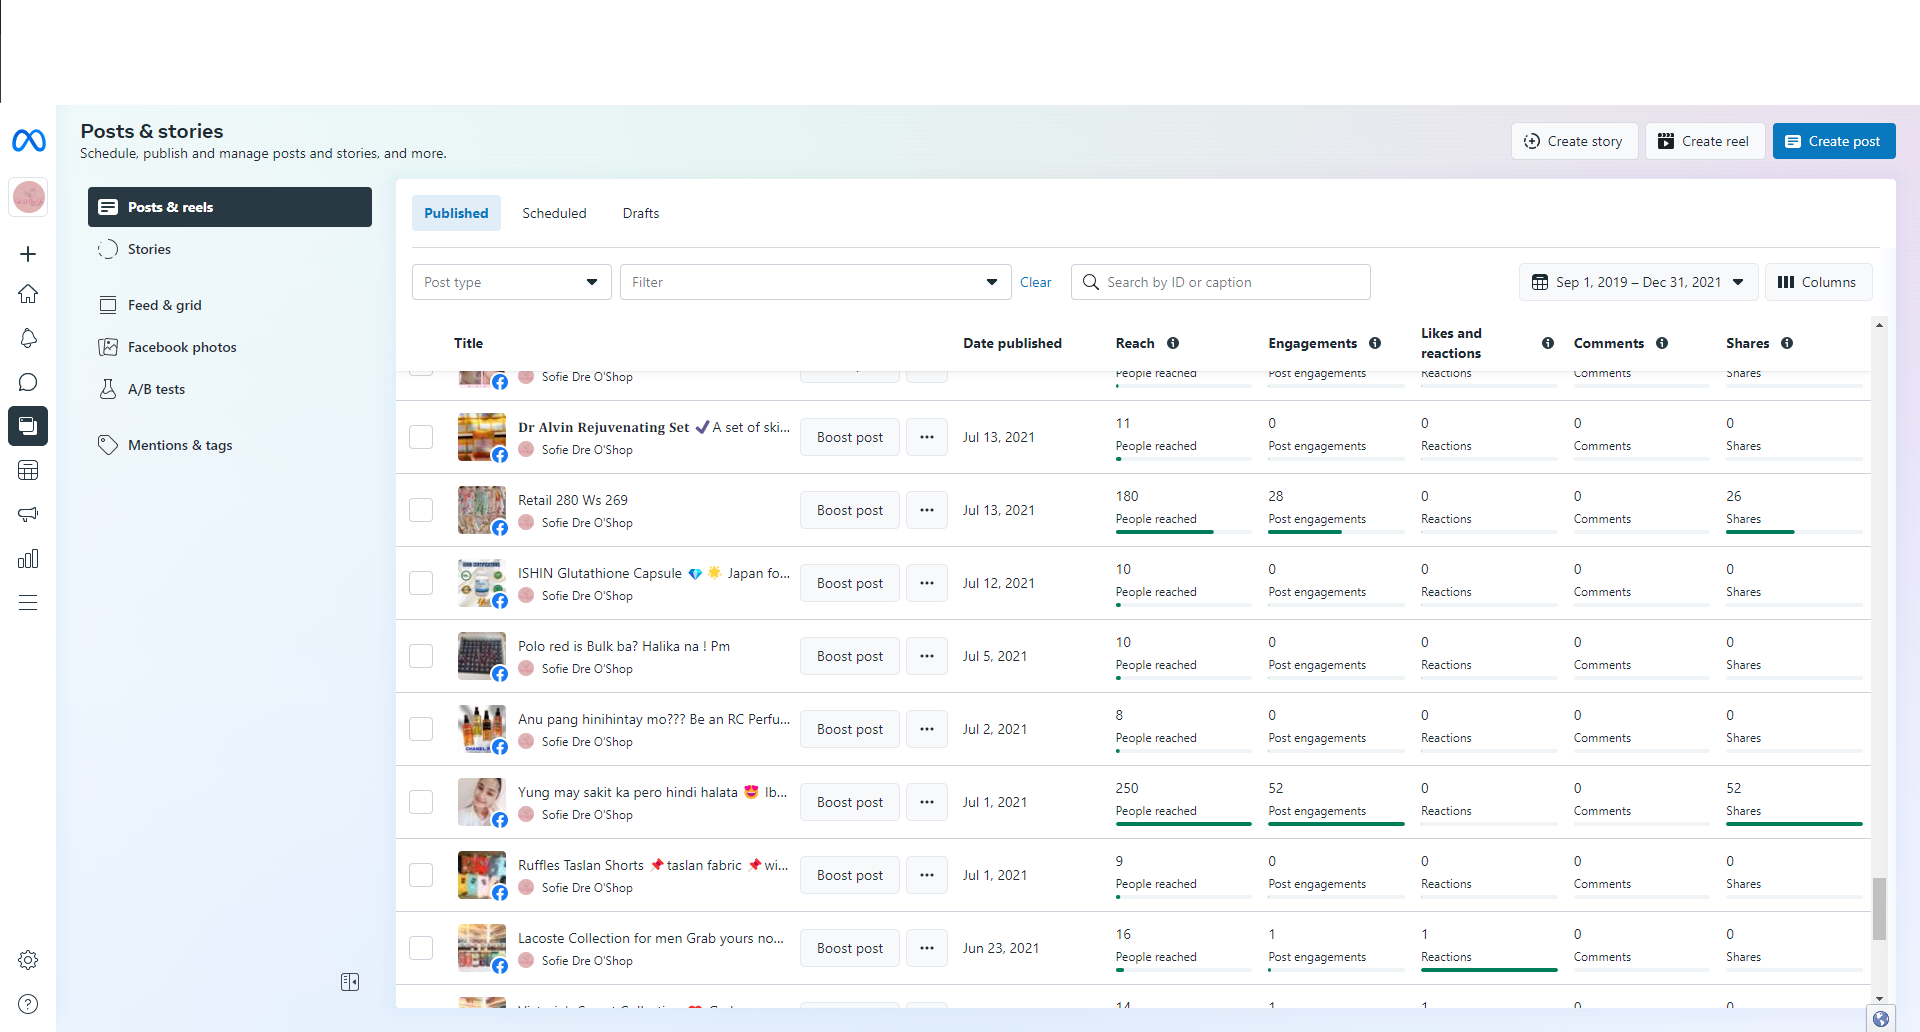Open insights bar chart icon

28,558
